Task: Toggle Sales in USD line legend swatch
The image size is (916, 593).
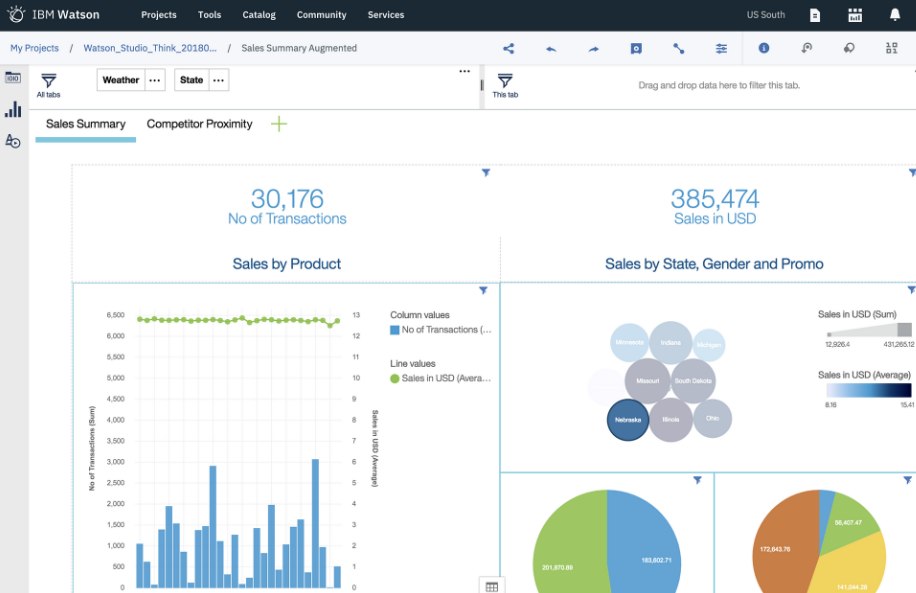Action: point(395,379)
